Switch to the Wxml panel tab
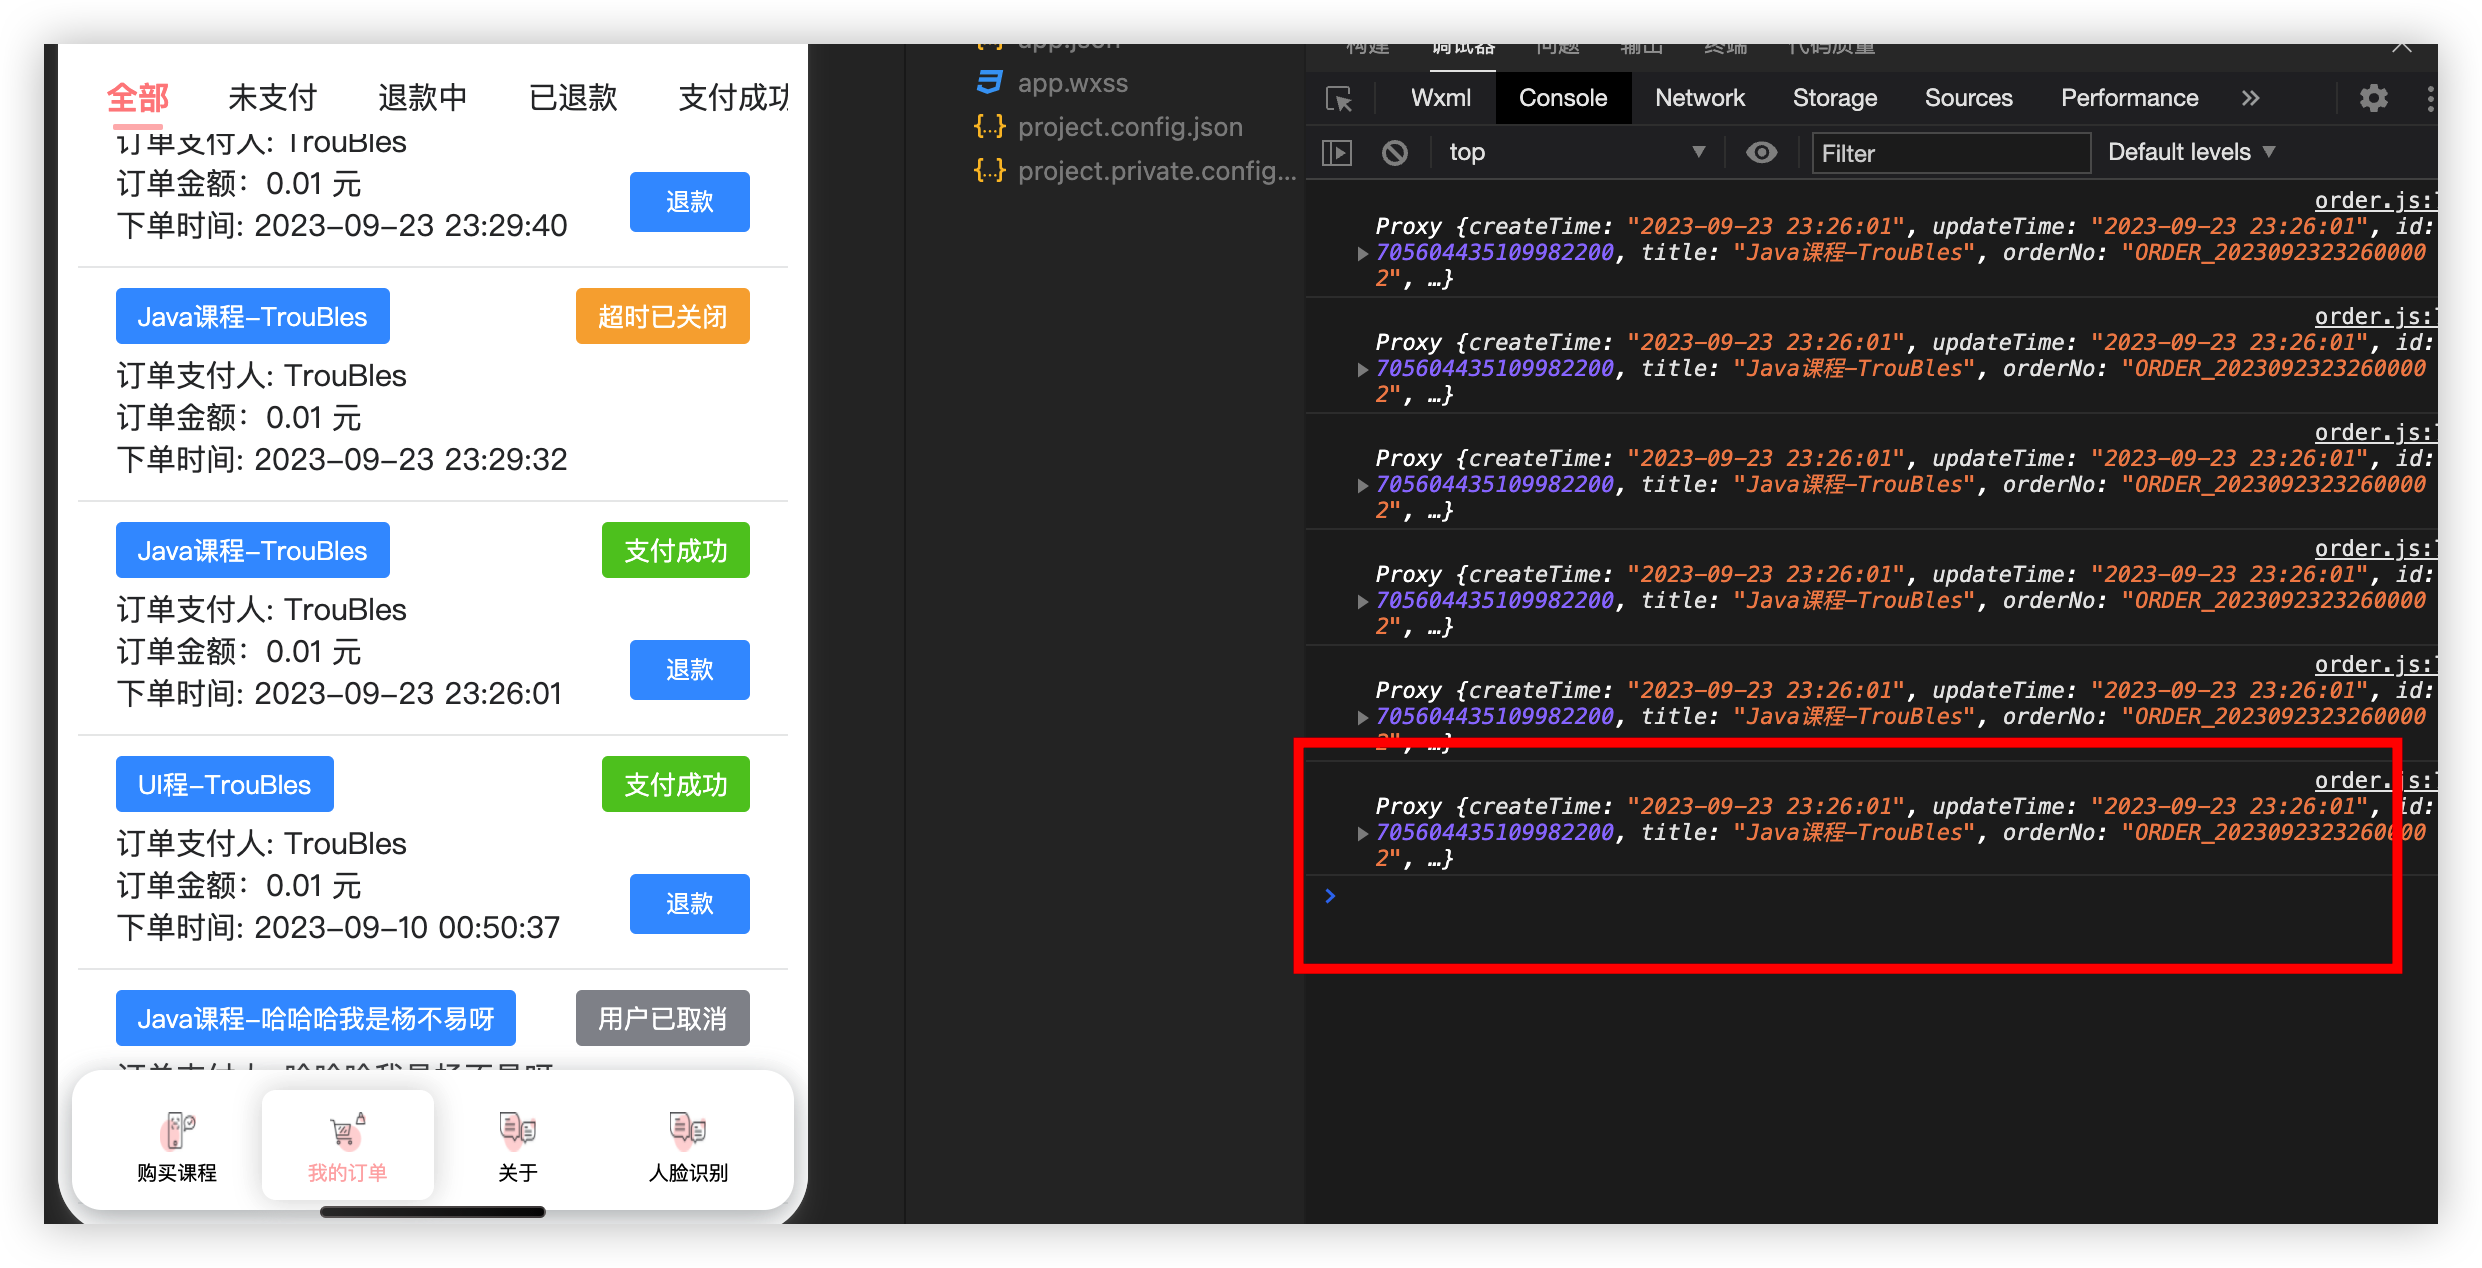 click(x=1440, y=98)
